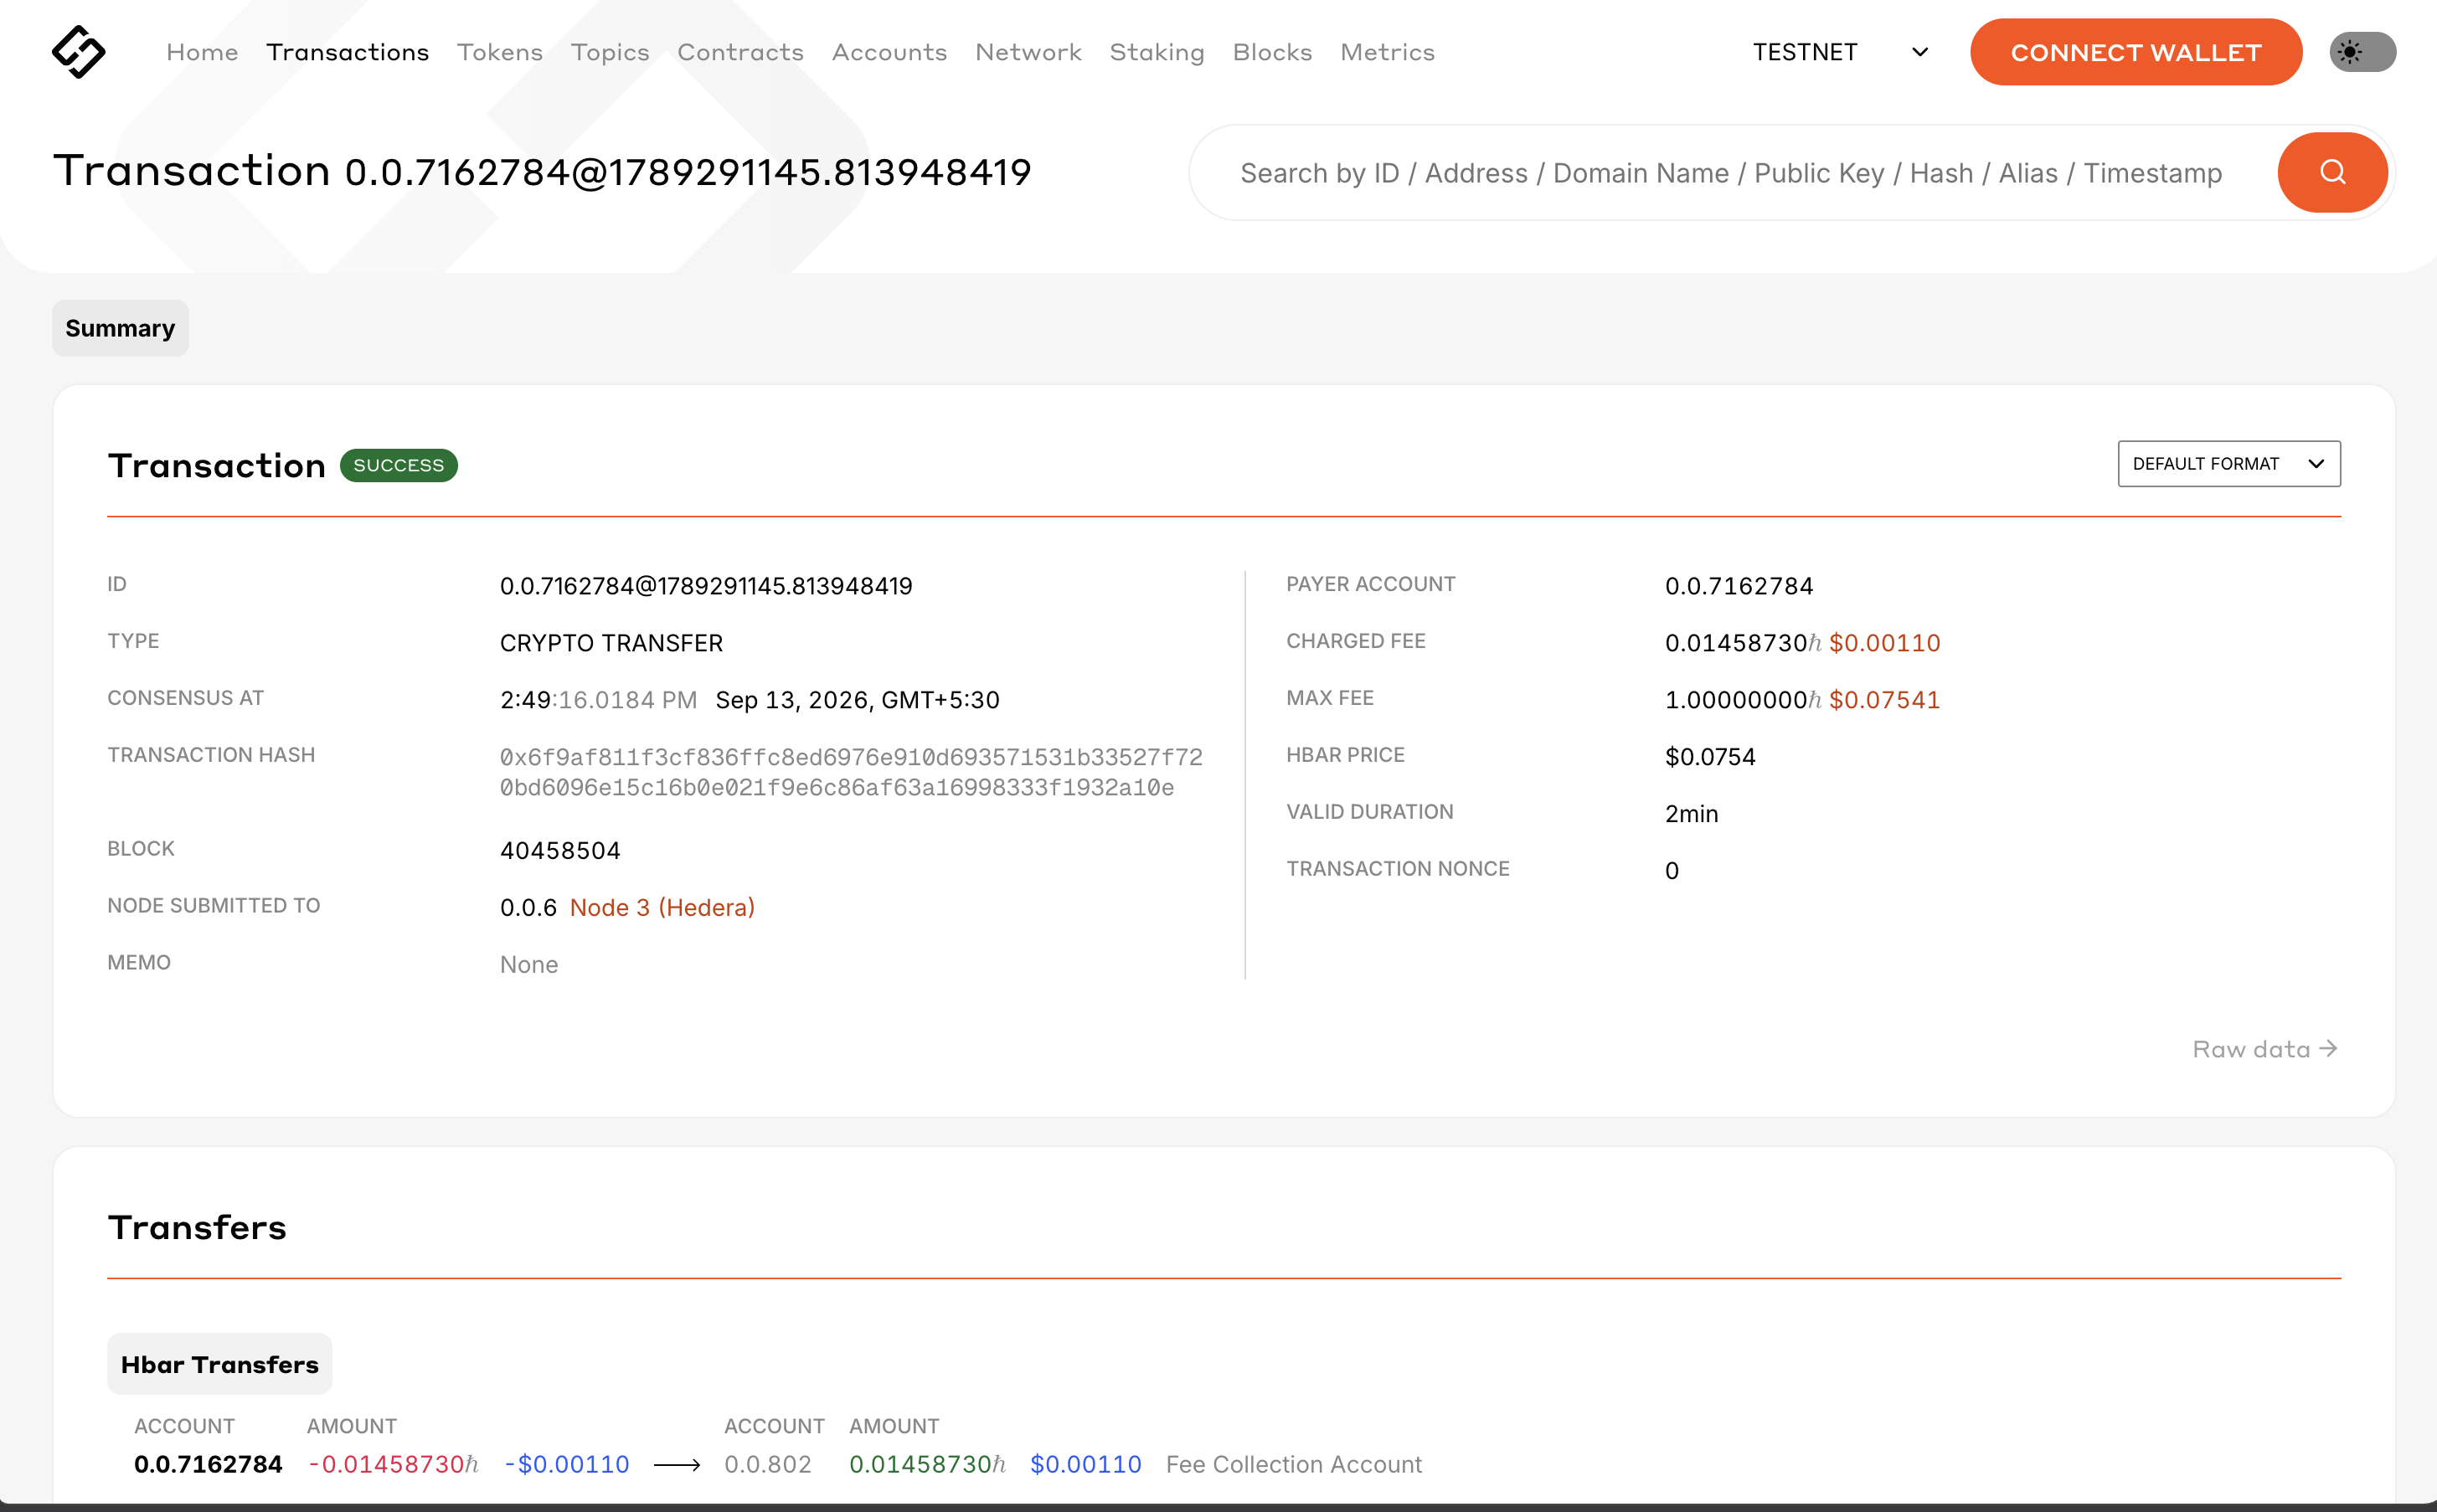
Task: Open the Staking page
Action: (1157, 52)
